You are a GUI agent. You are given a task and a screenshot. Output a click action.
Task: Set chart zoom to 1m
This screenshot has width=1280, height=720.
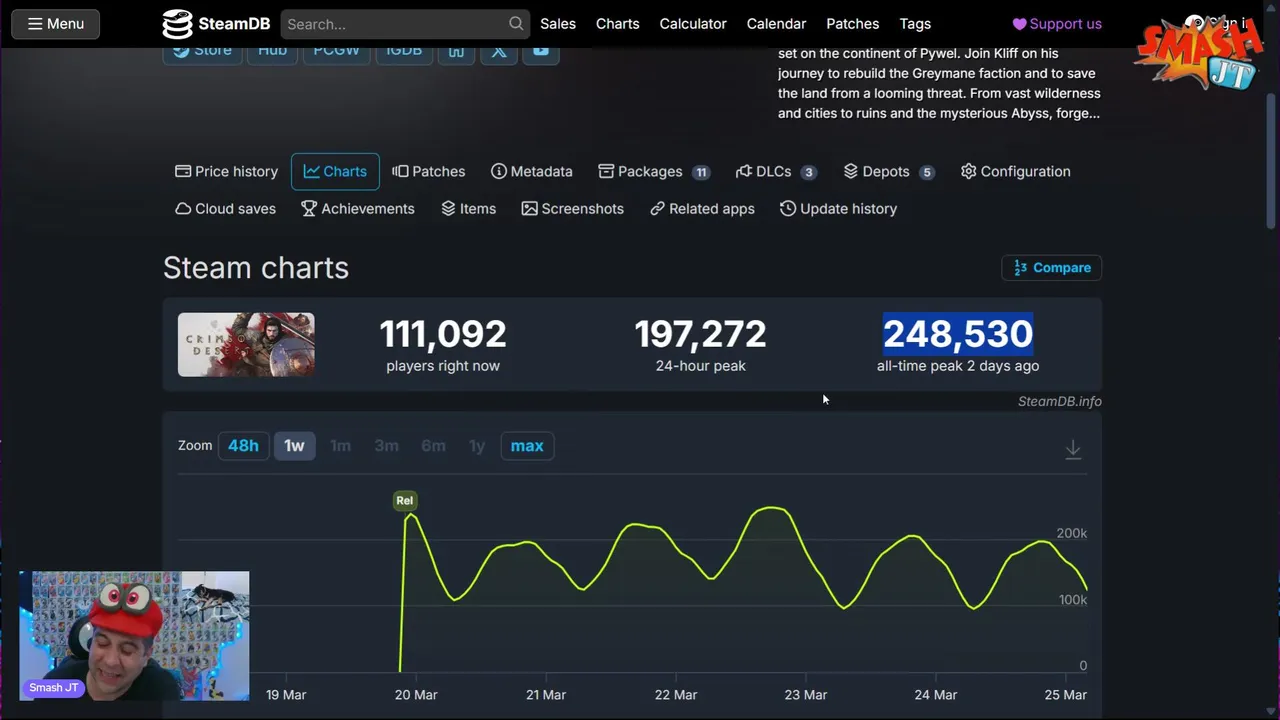click(x=340, y=445)
